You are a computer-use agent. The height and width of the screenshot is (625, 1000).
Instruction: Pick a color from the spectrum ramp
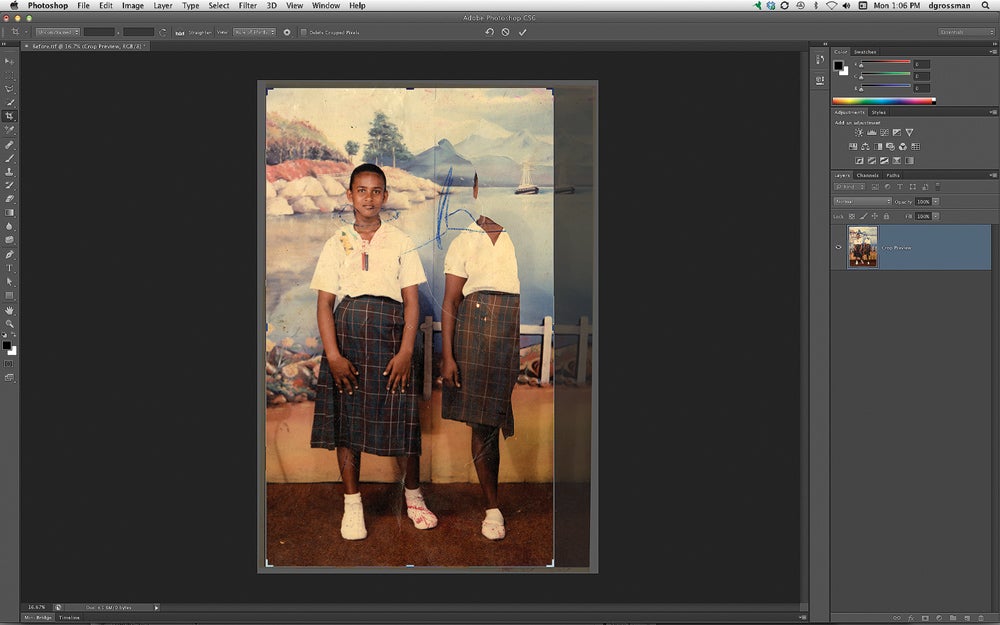883,101
